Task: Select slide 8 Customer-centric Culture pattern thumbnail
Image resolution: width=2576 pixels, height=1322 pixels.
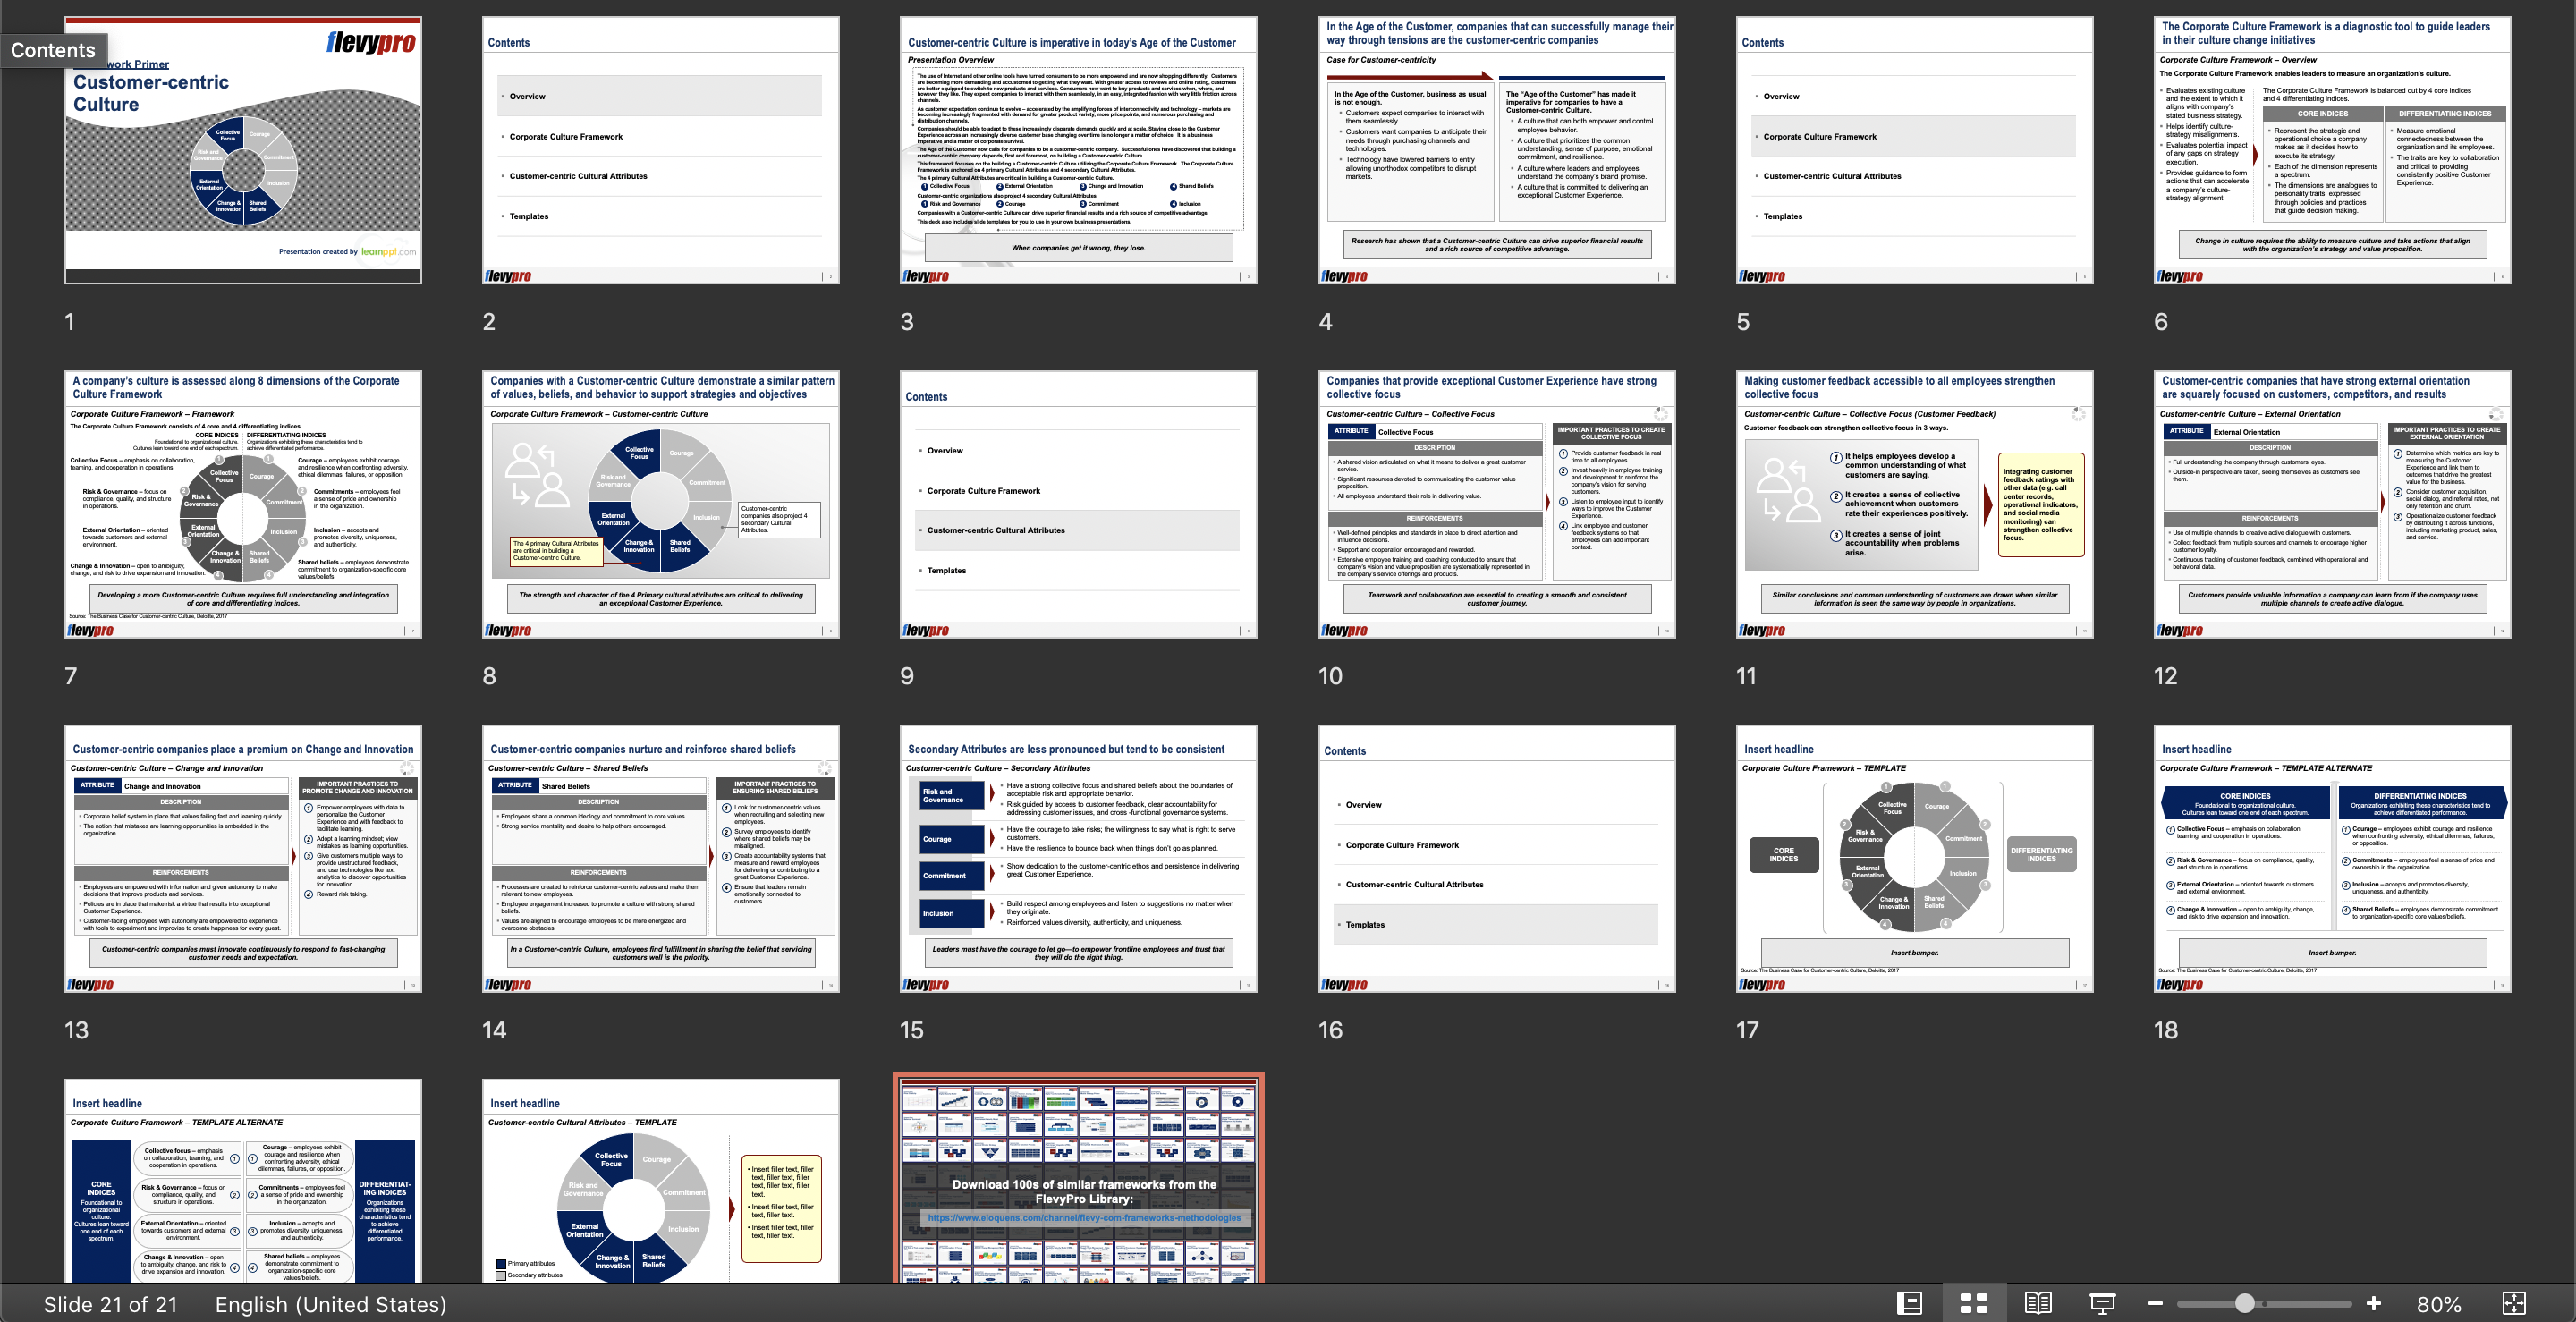Action: pyautogui.click(x=661, y=504)
